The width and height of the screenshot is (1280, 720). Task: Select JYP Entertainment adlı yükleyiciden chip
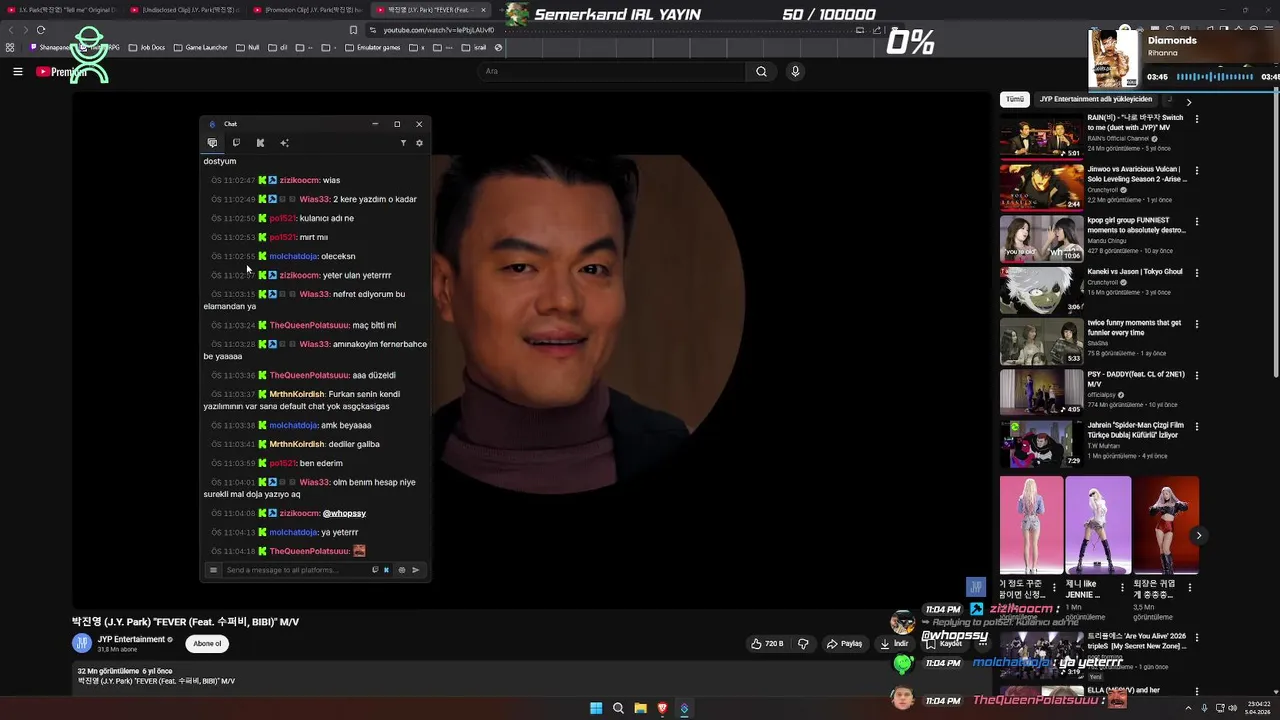point(1096,100)
